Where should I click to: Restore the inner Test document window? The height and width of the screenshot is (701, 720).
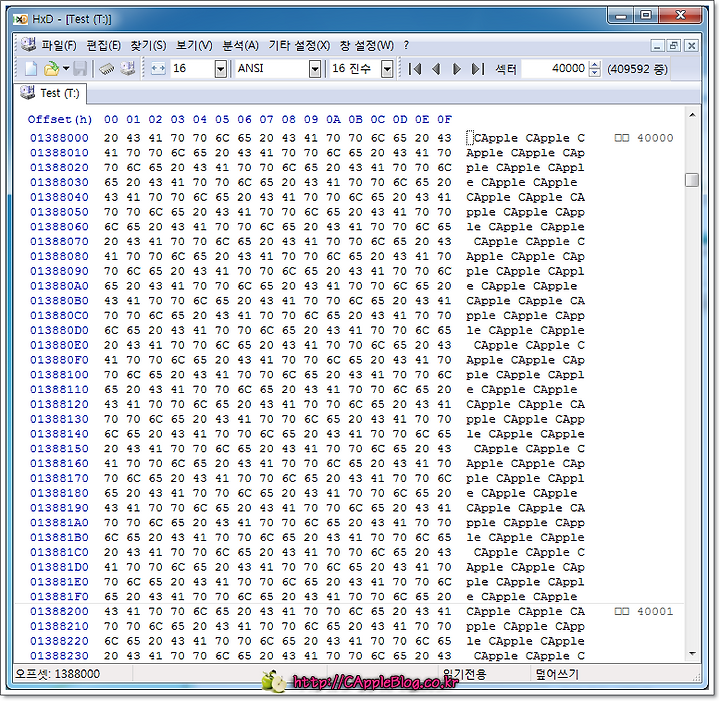point(674,45)
